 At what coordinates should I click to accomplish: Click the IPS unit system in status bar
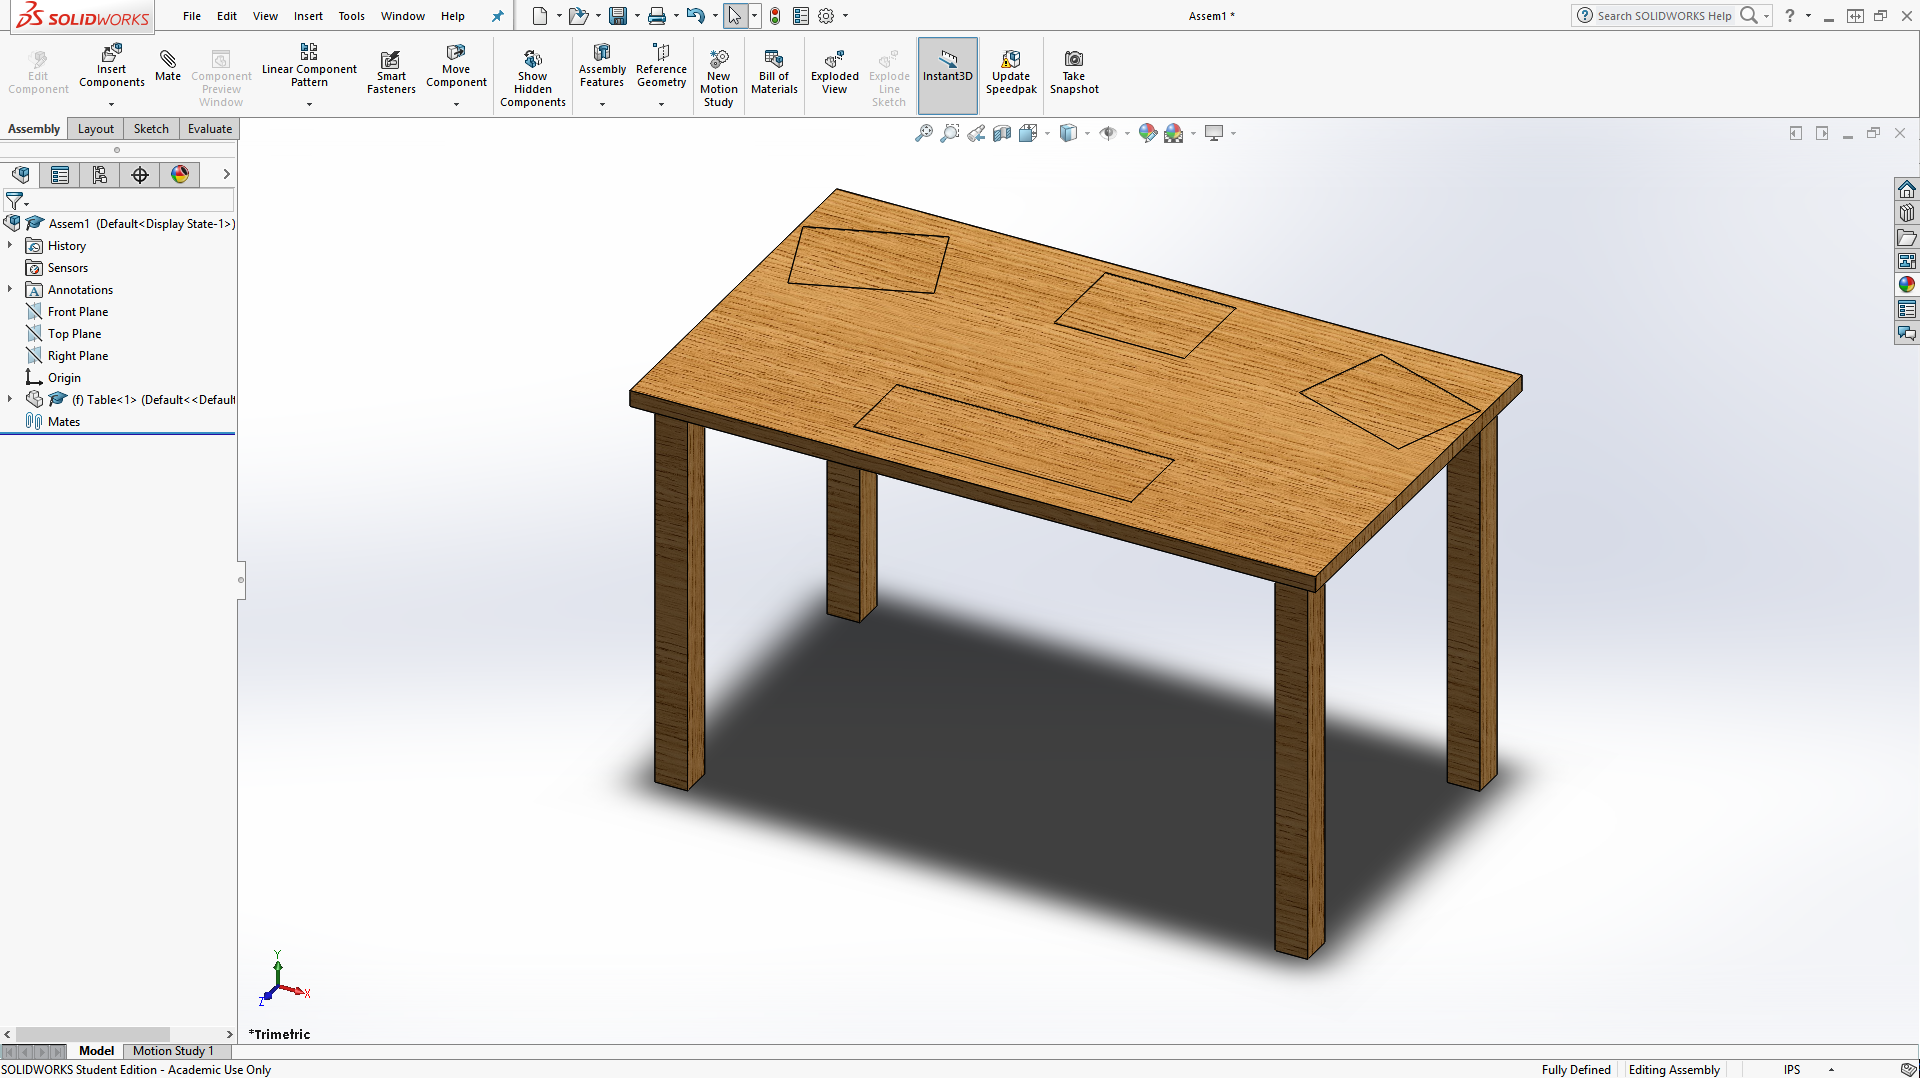click(x=1792, y=1070)
